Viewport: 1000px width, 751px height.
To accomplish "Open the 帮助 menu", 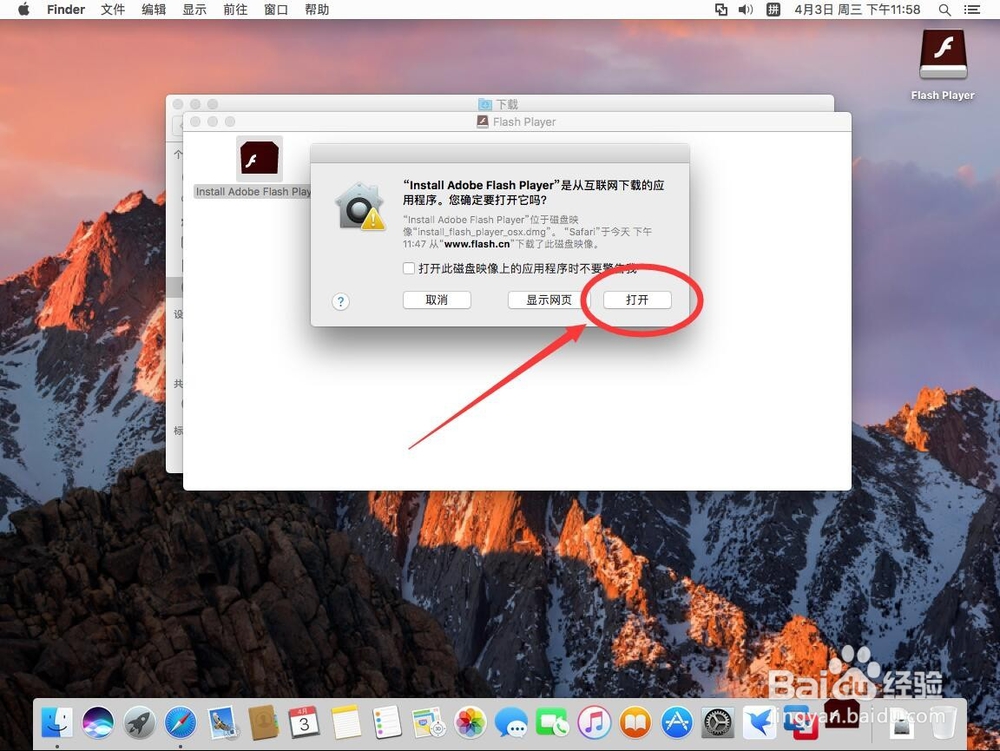I will [x=317, y=10].
